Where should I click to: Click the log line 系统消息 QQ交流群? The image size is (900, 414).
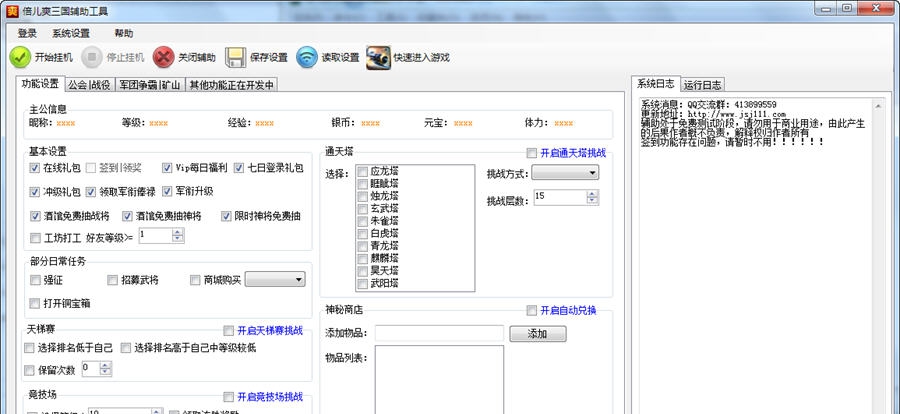pyautogui.click(x=709, y=105)
